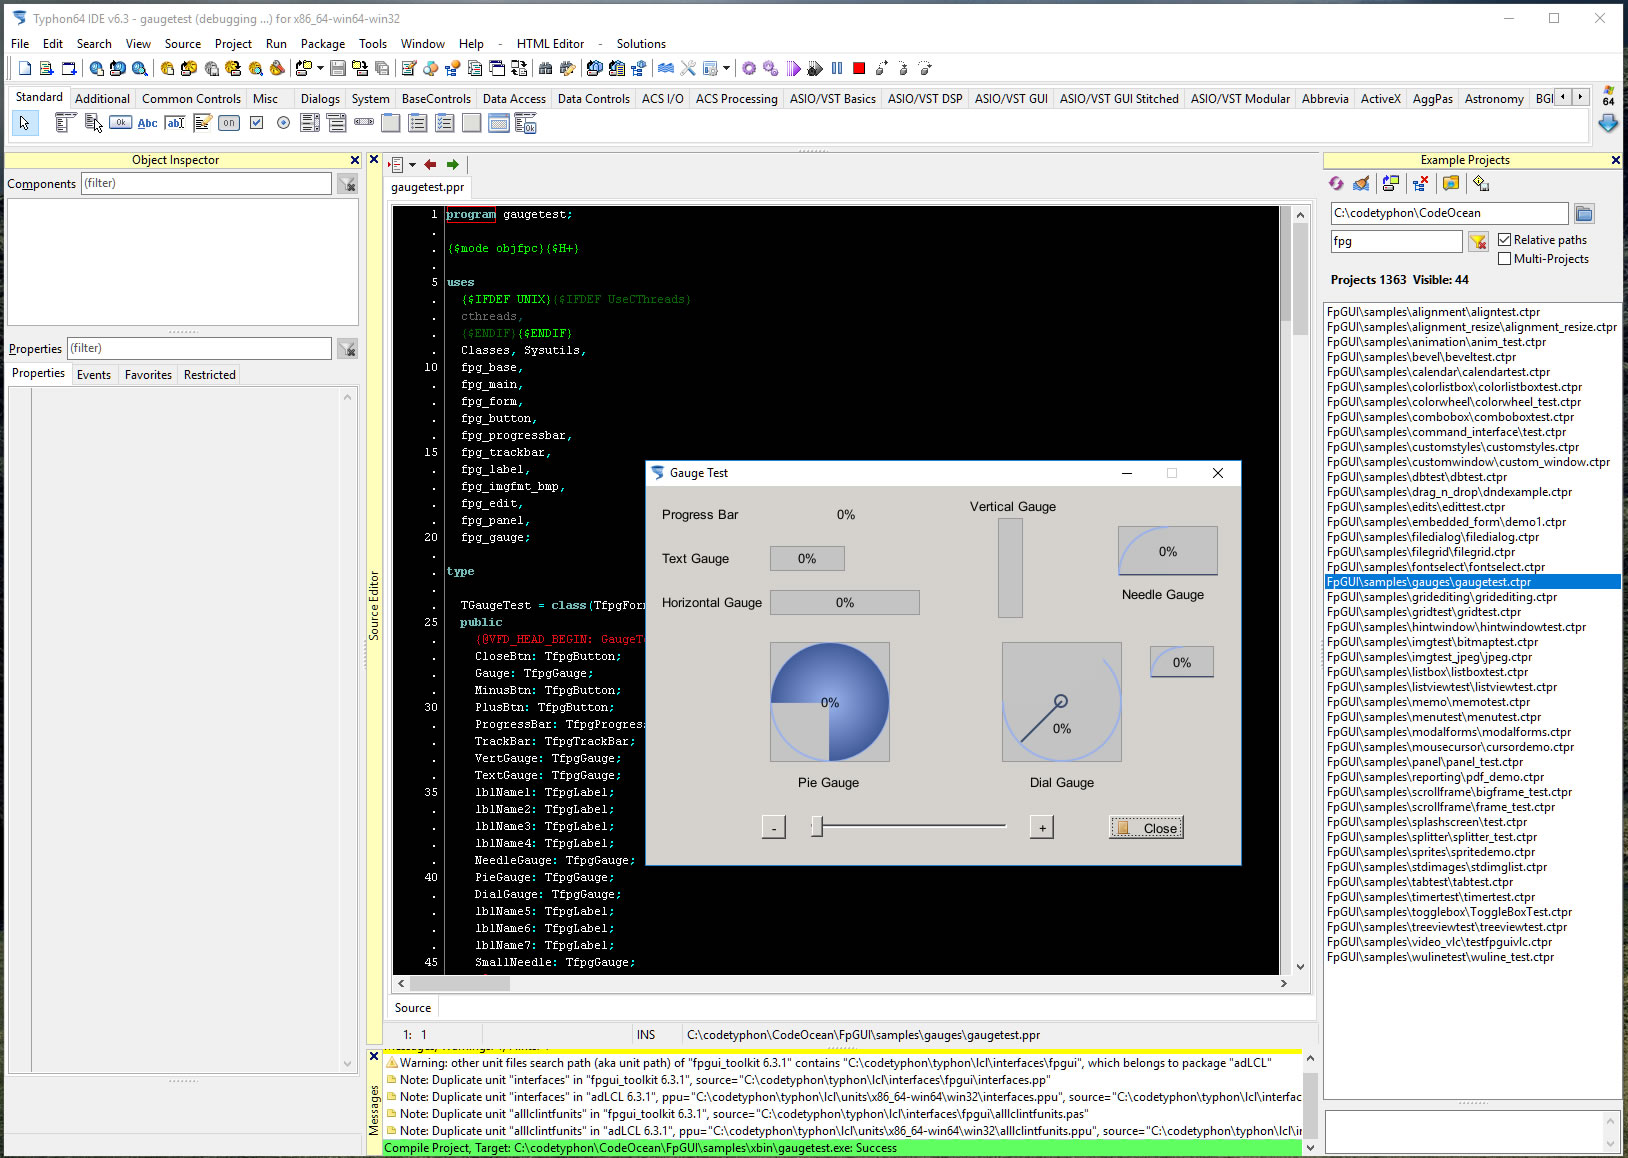The image size is (1628, 1158).
Task: Click the CodeOcean directory path field
Action: [x=1449, y=213]
